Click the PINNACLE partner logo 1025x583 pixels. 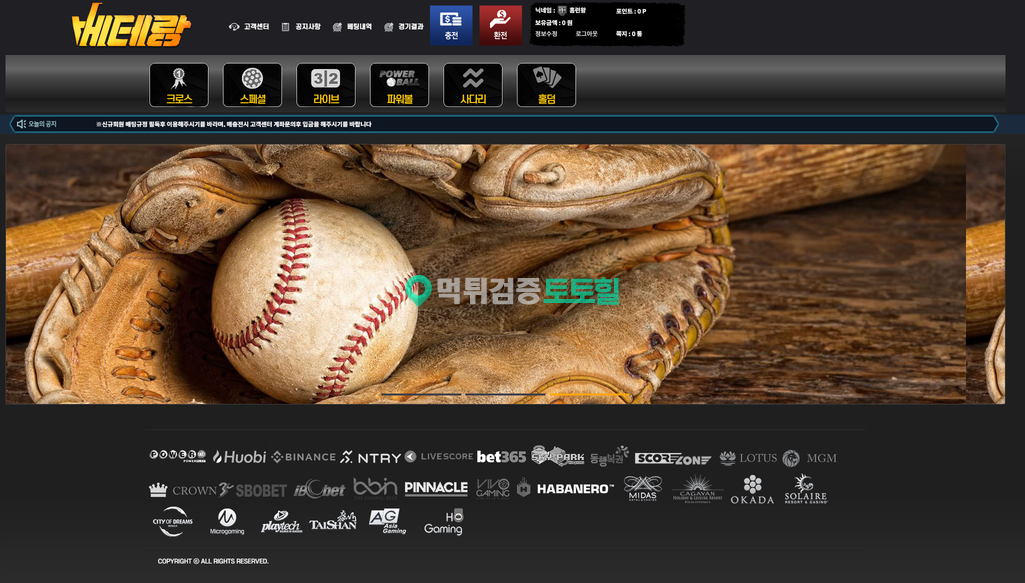pyautogui.click(x=436, y=488)
